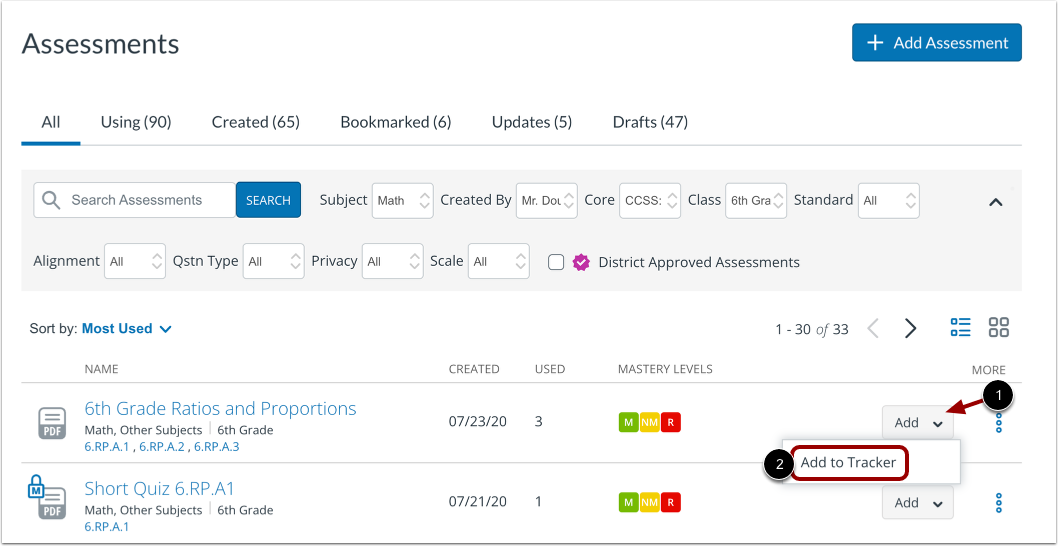Switch to list view icon
Viewport: 1058px width, 546px height.
[x=960, y=328]
